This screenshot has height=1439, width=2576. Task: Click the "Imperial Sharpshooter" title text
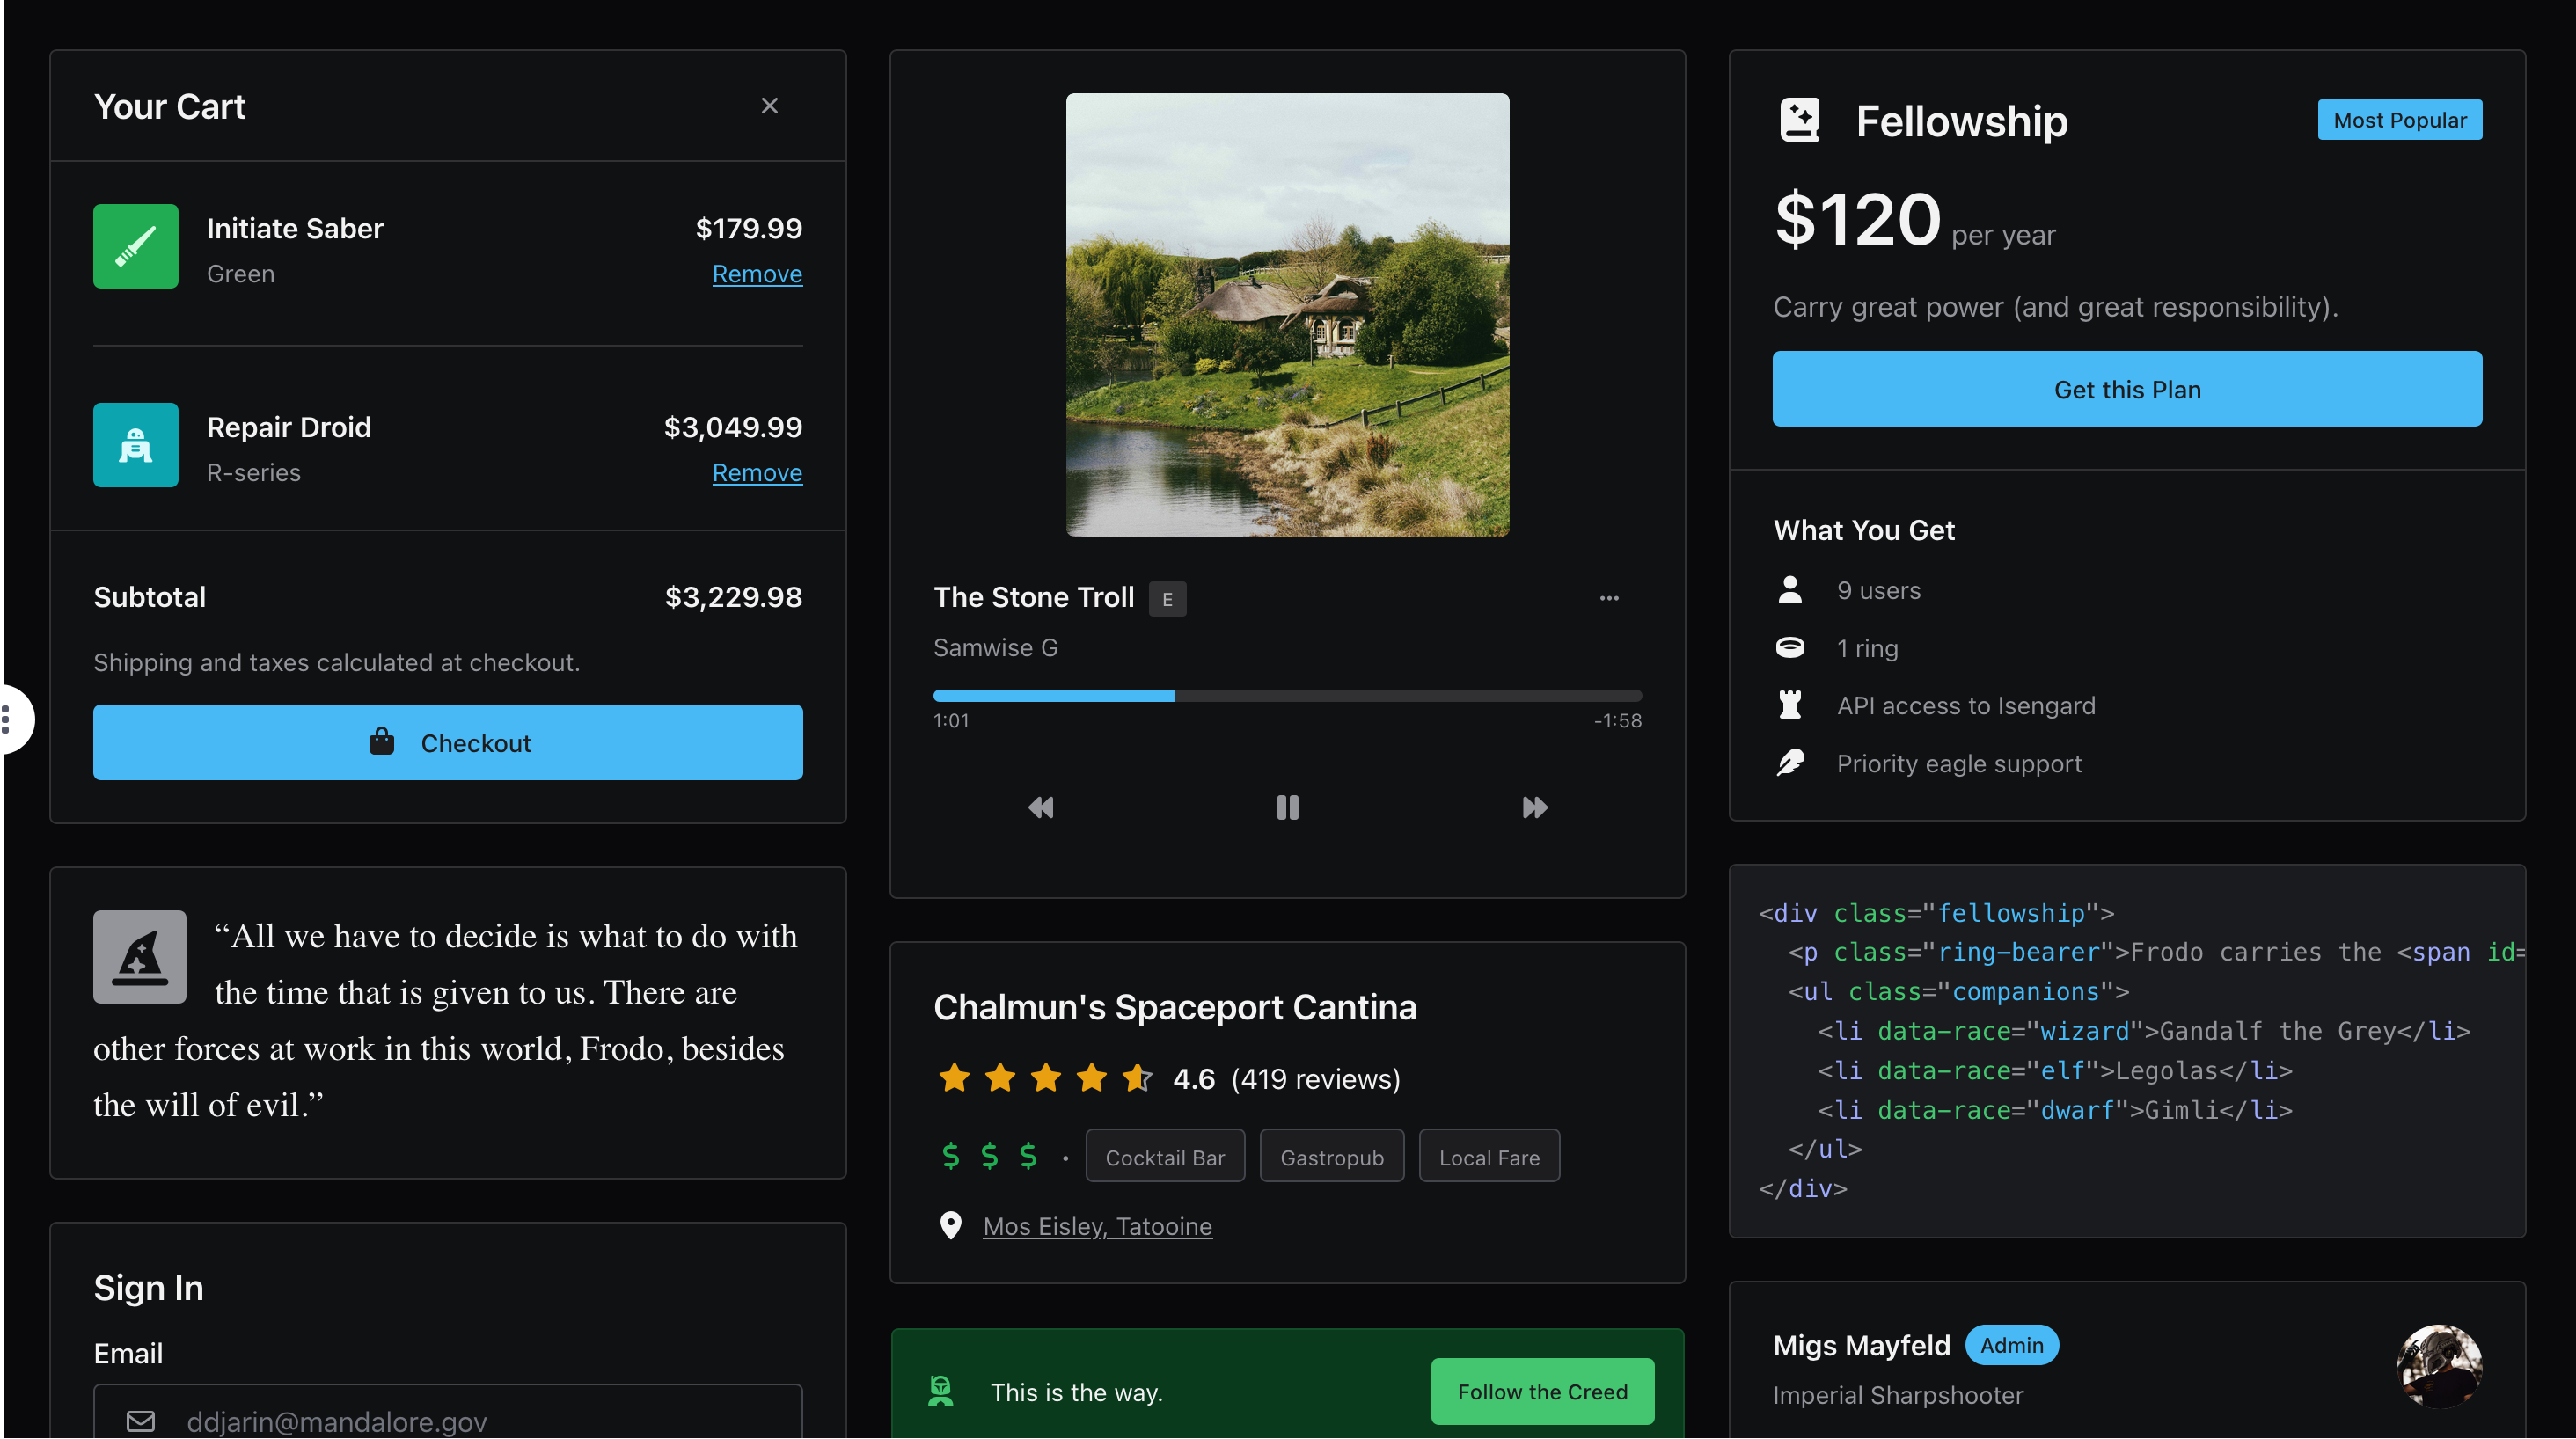pos(1898,1396)
